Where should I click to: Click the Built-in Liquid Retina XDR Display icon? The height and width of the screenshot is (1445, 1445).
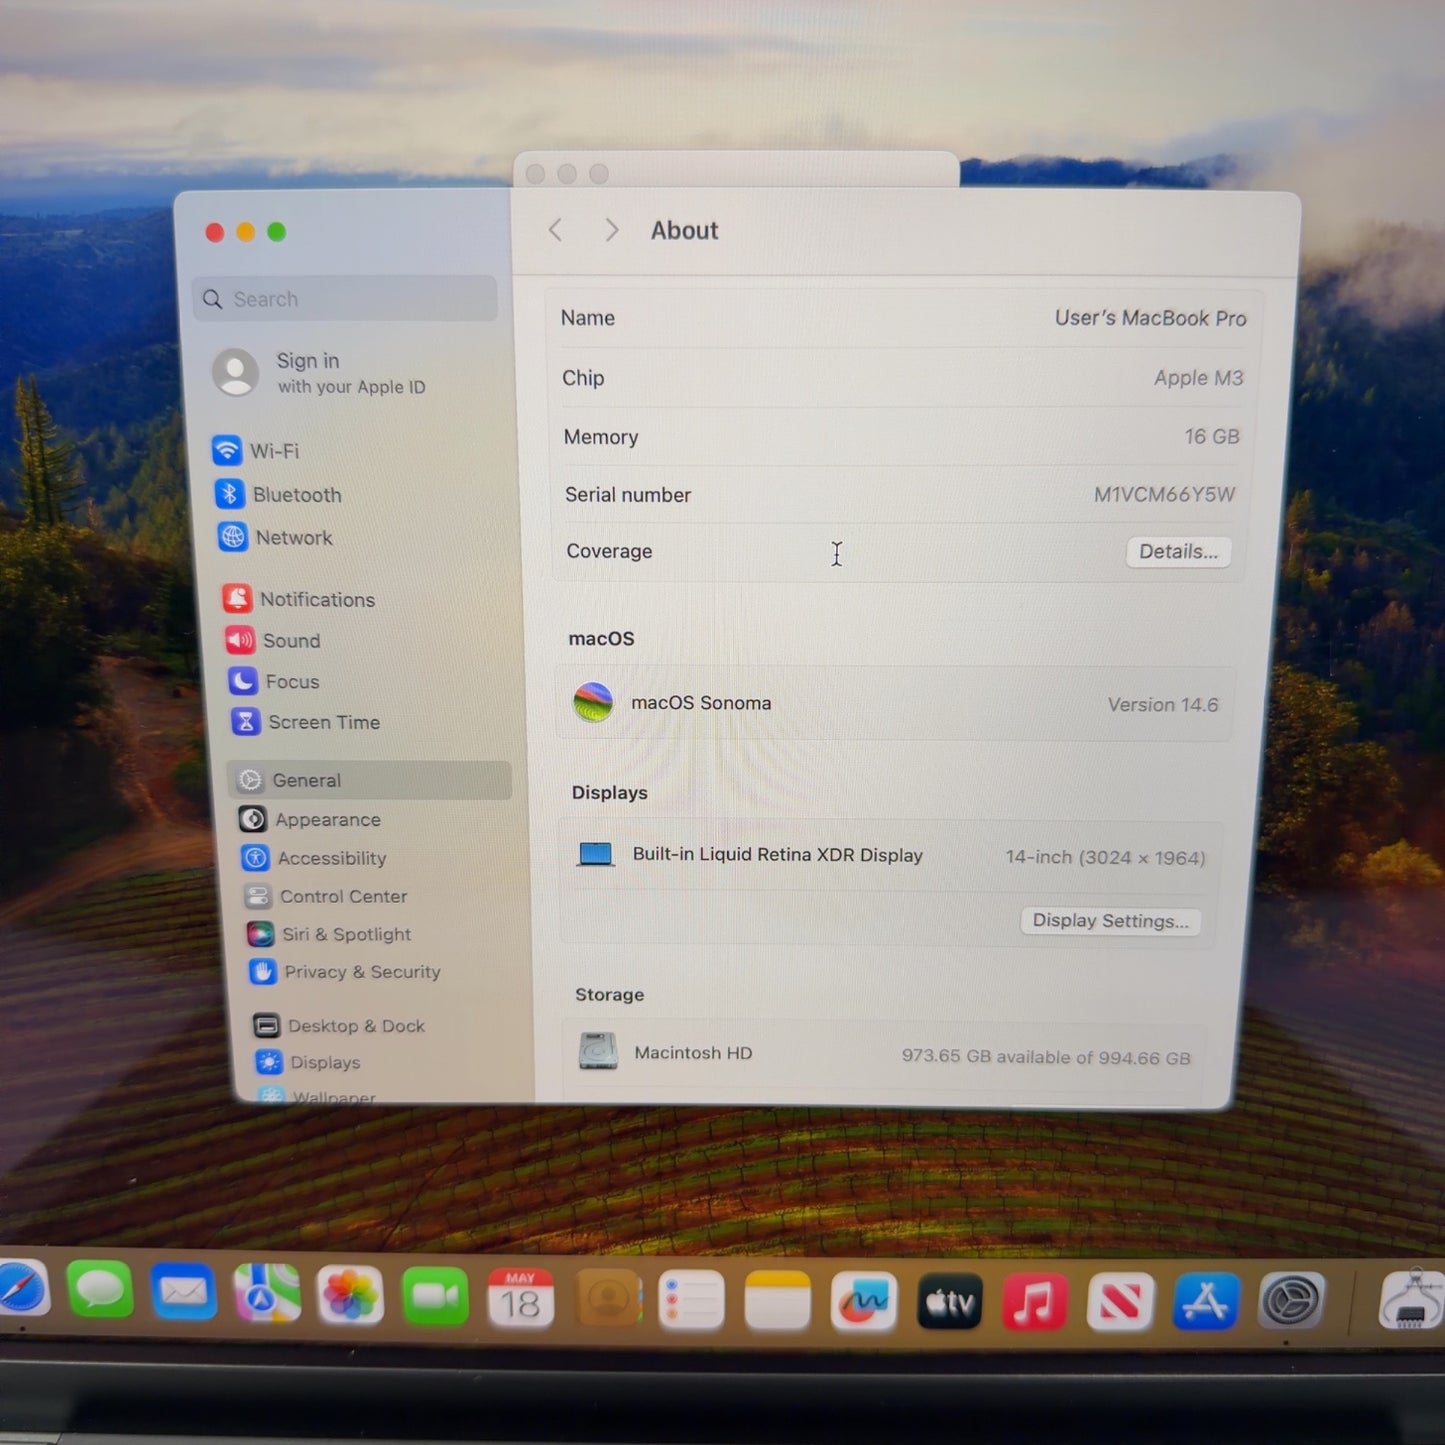point(596,854)
